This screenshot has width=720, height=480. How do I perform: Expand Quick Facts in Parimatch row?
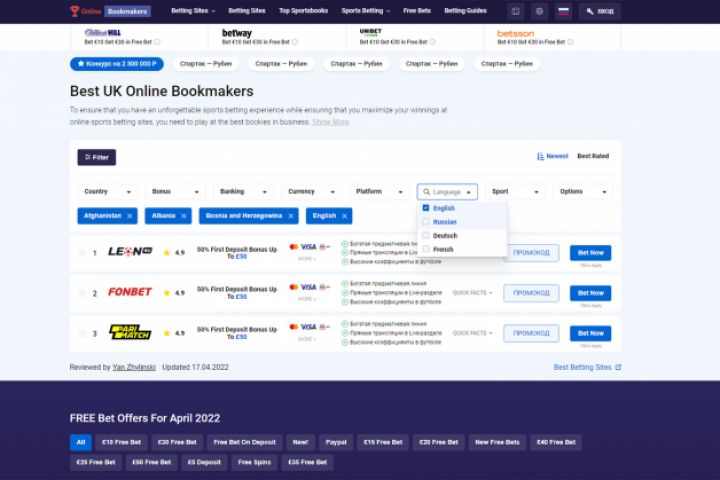point(472,333)
